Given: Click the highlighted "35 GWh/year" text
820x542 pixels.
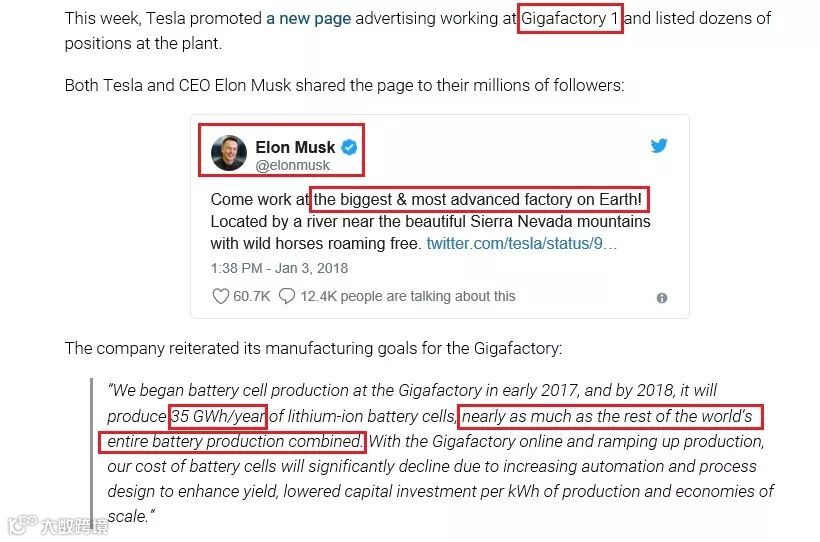Looking at the screenshot, I should 217,415.
